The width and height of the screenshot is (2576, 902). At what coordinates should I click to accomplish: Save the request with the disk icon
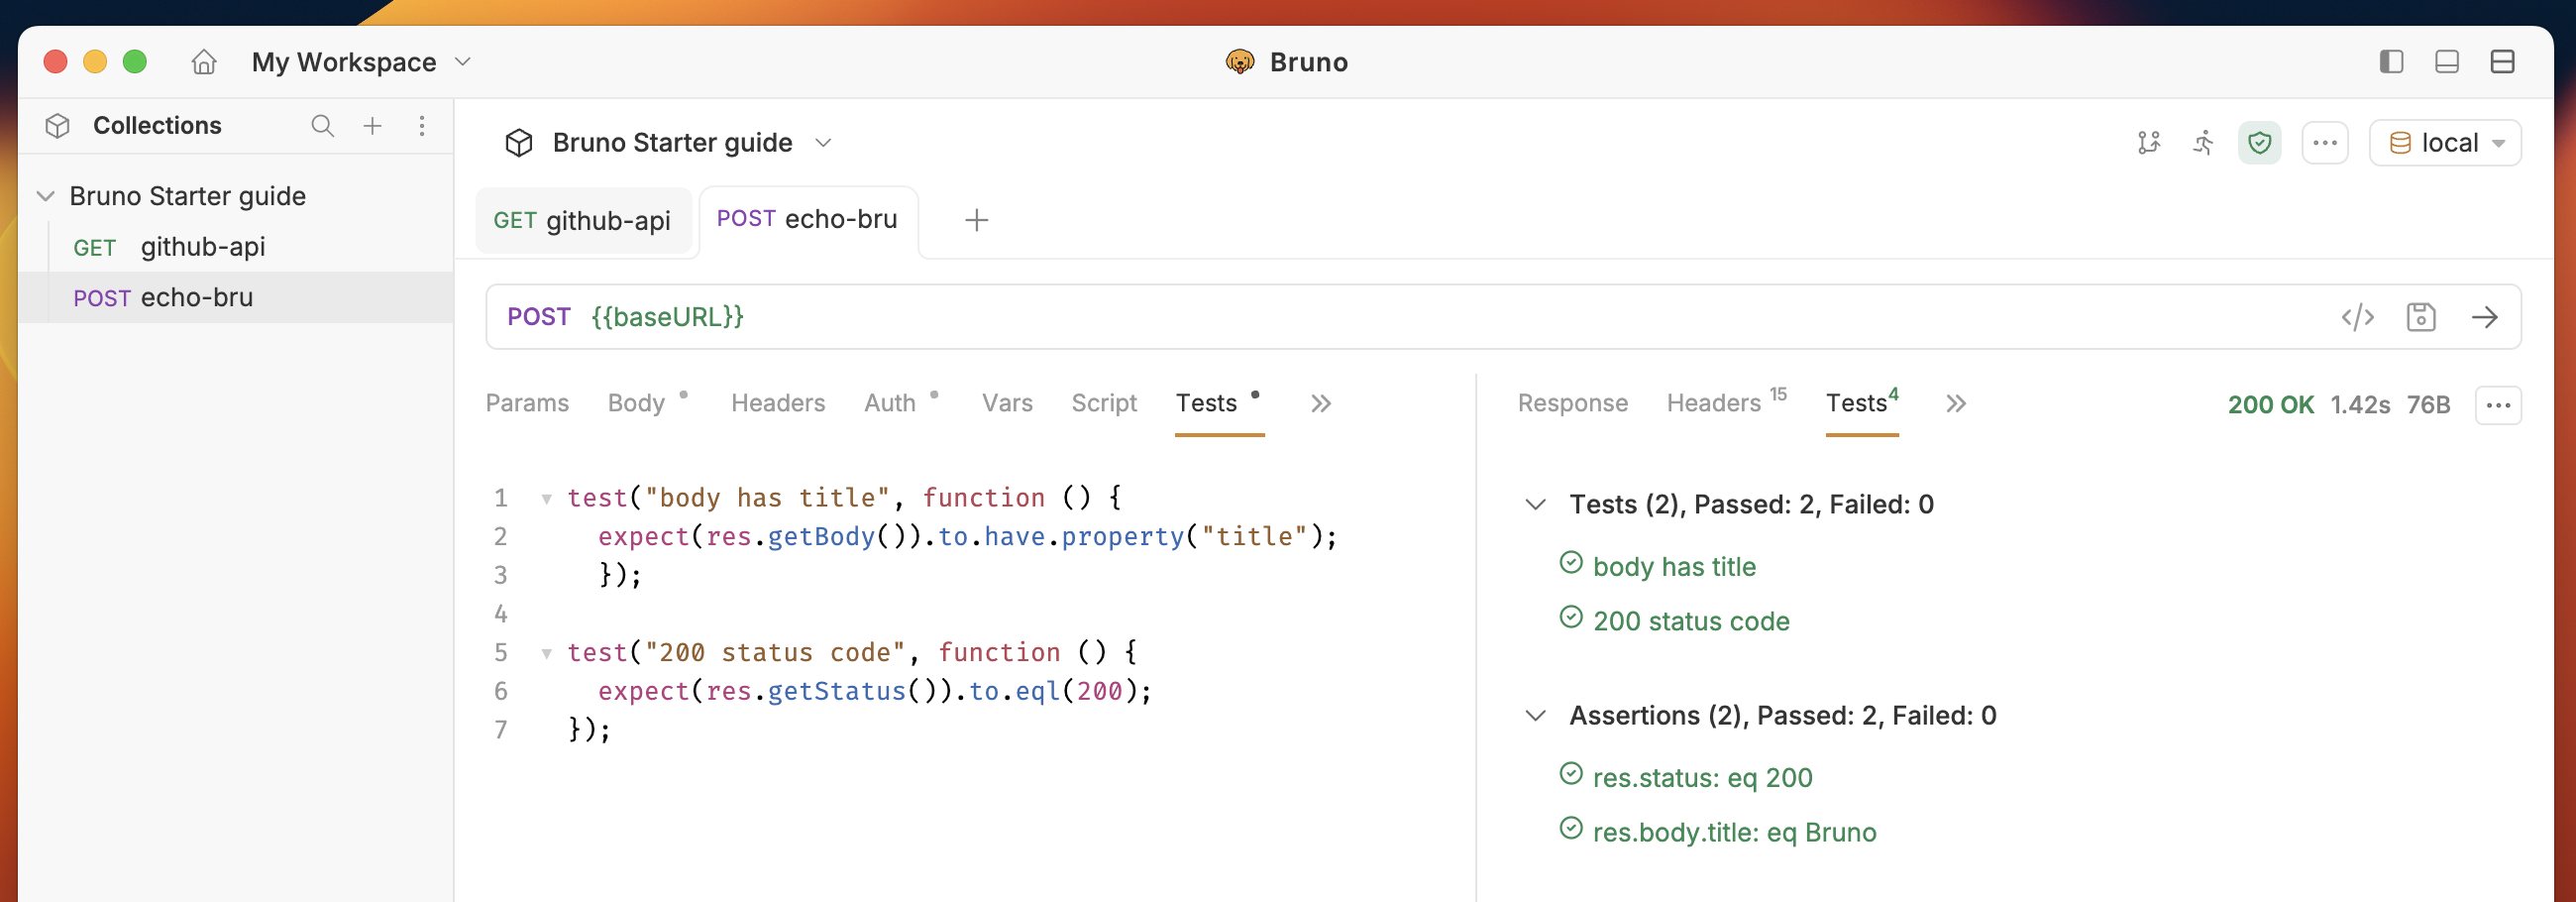coord(2421,317)
